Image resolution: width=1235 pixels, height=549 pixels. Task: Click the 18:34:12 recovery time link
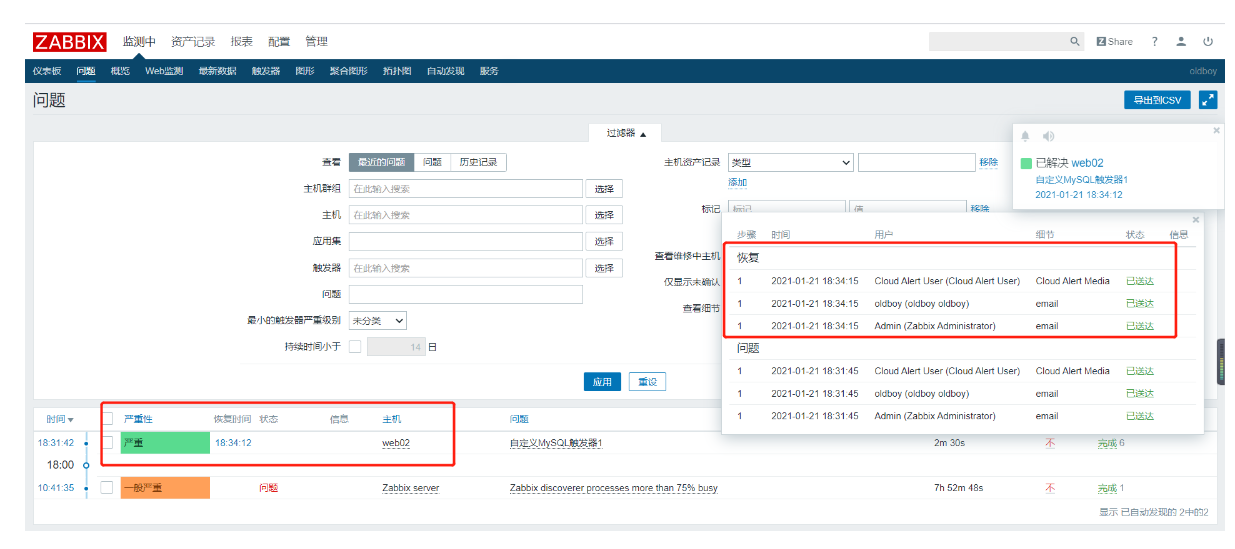pos(233,442)
